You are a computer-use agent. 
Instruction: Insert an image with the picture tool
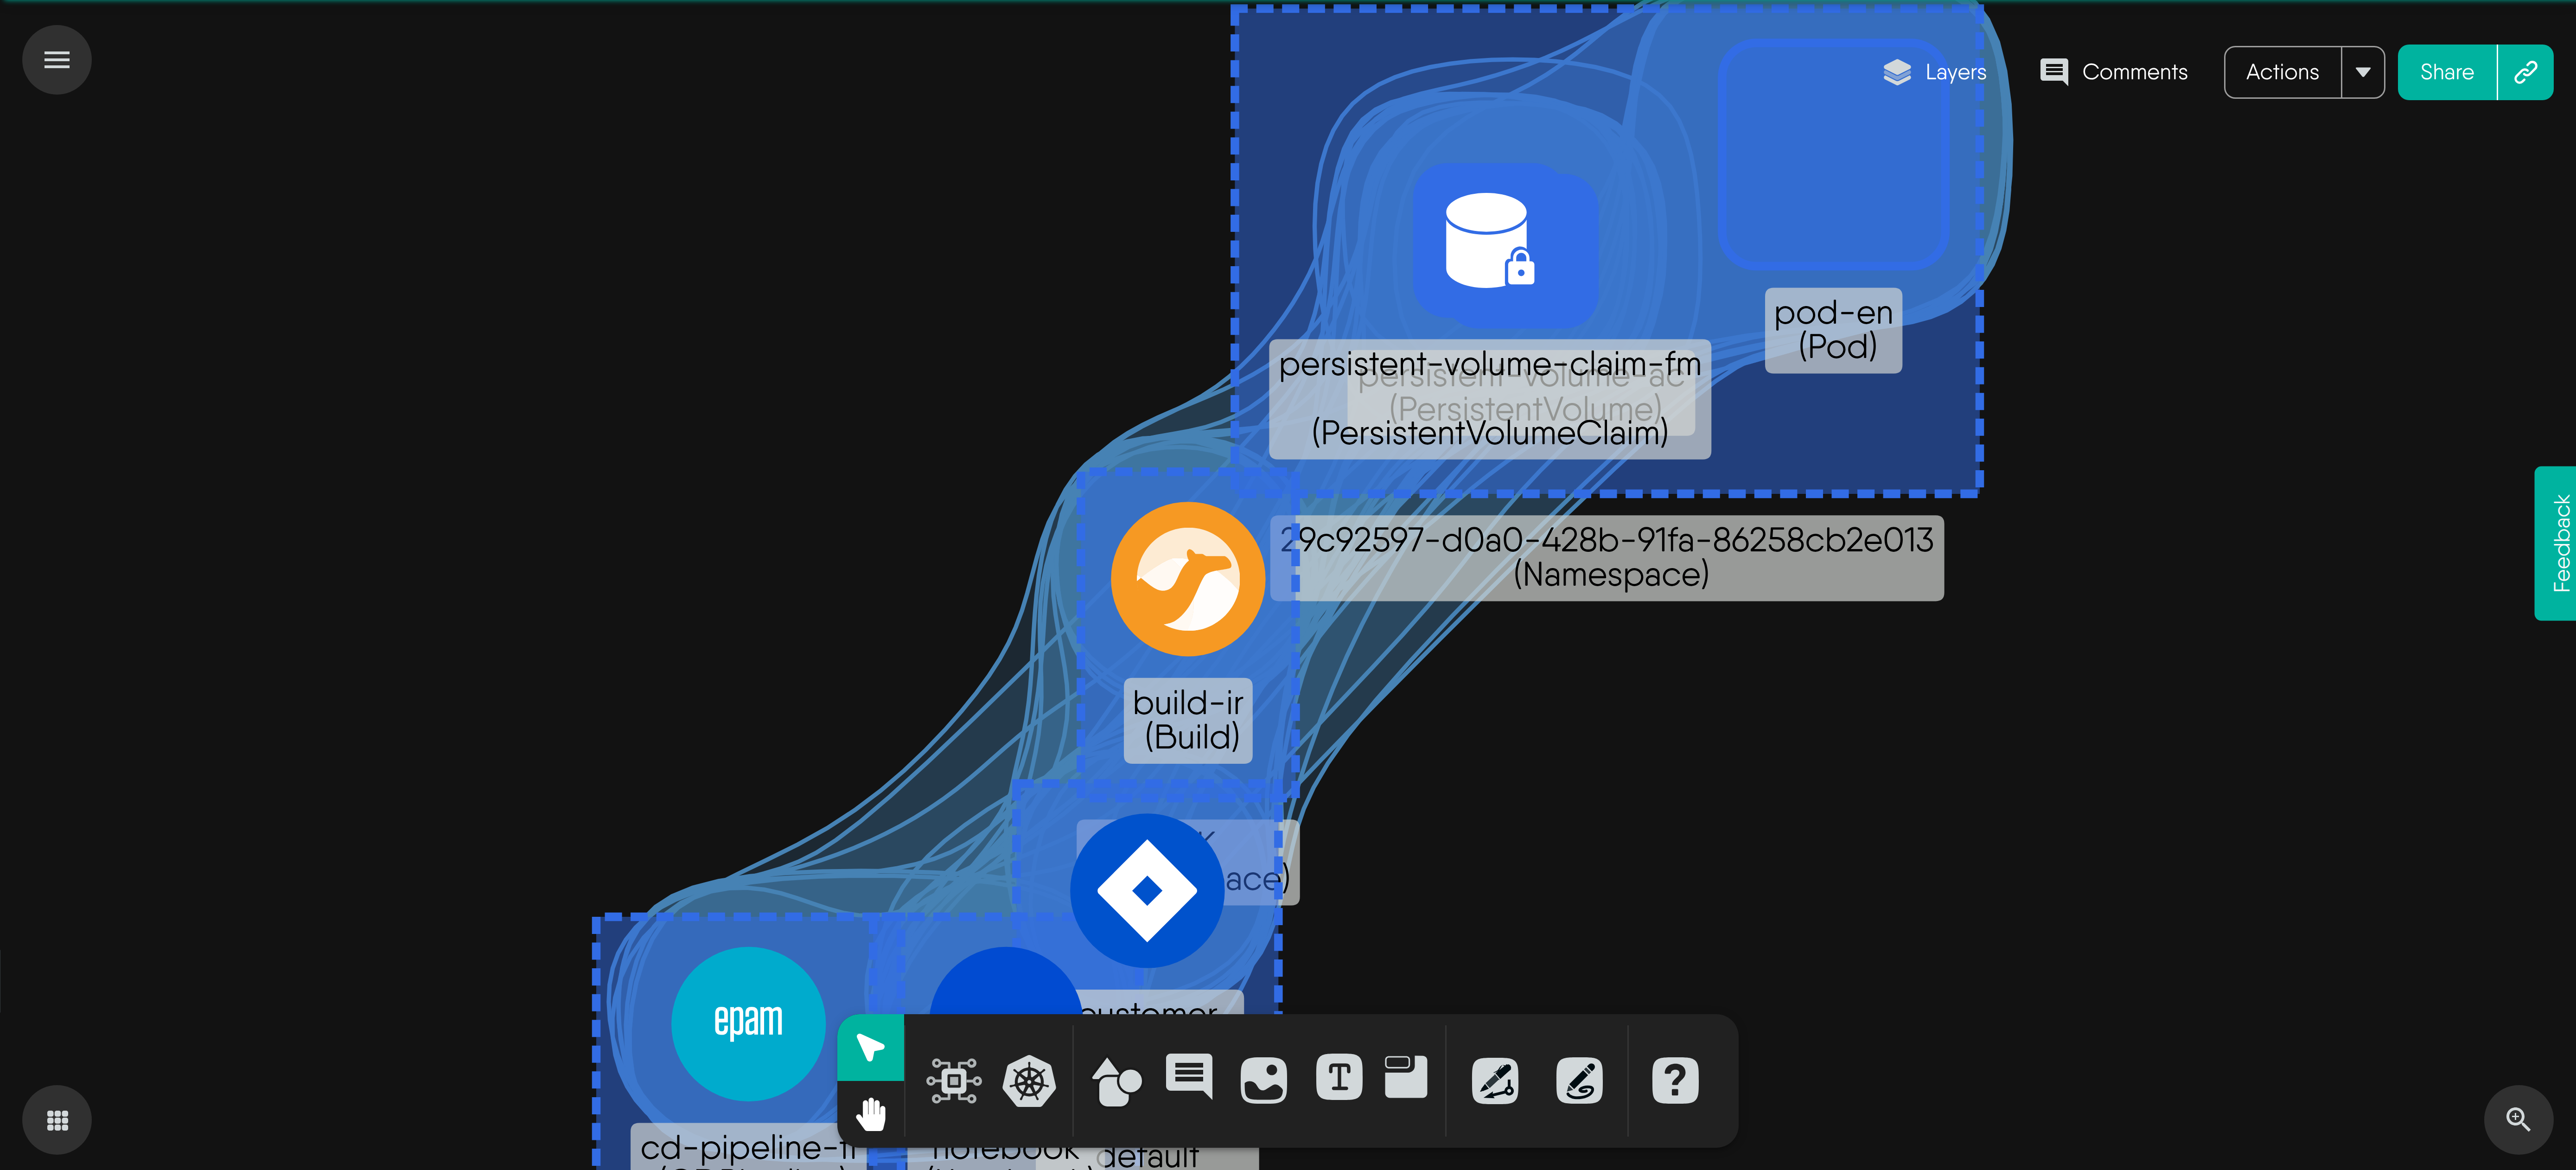1263,1080
